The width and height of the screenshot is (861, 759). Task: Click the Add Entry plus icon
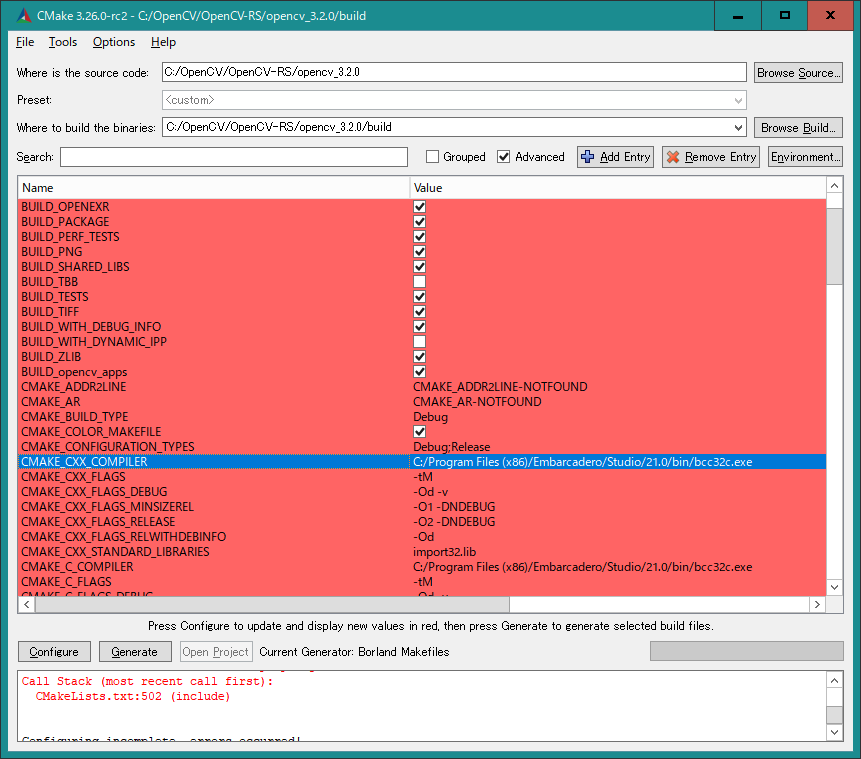coord(586,157)
